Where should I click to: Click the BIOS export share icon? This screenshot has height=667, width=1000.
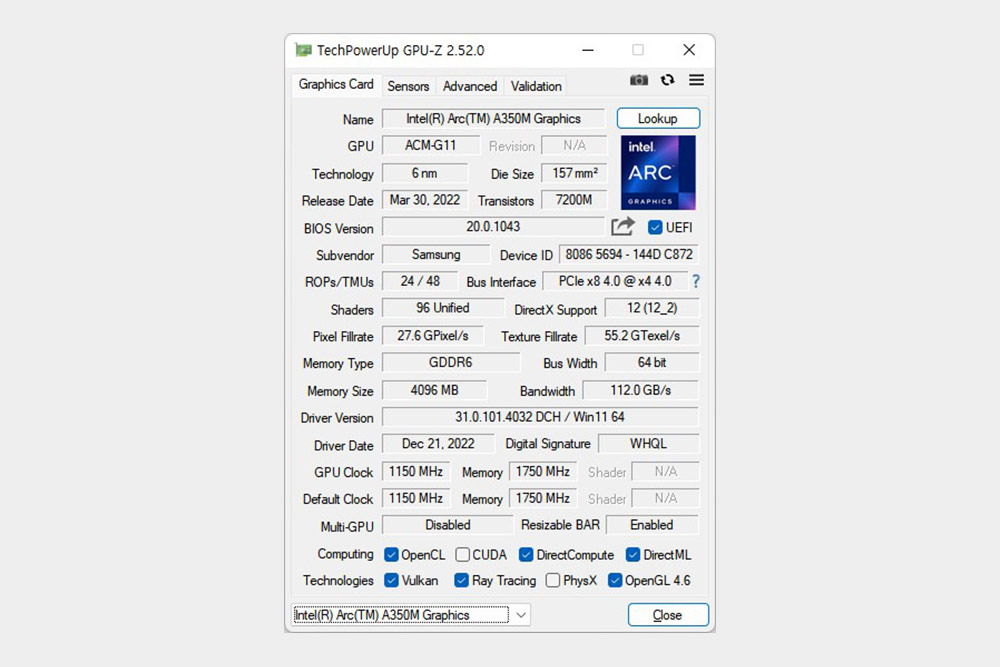tap(623, 226)
